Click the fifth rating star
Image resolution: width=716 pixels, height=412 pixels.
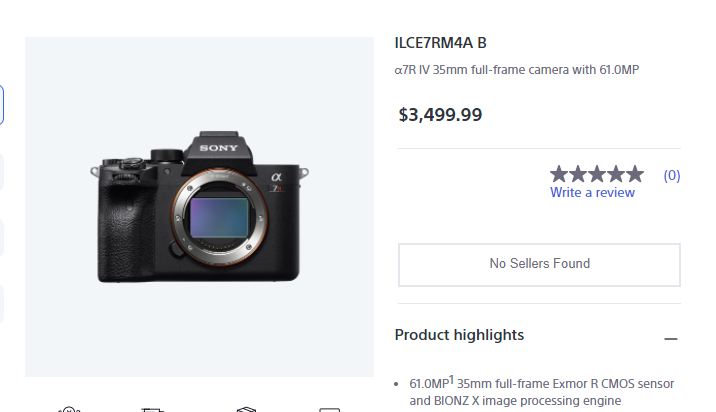635,174
